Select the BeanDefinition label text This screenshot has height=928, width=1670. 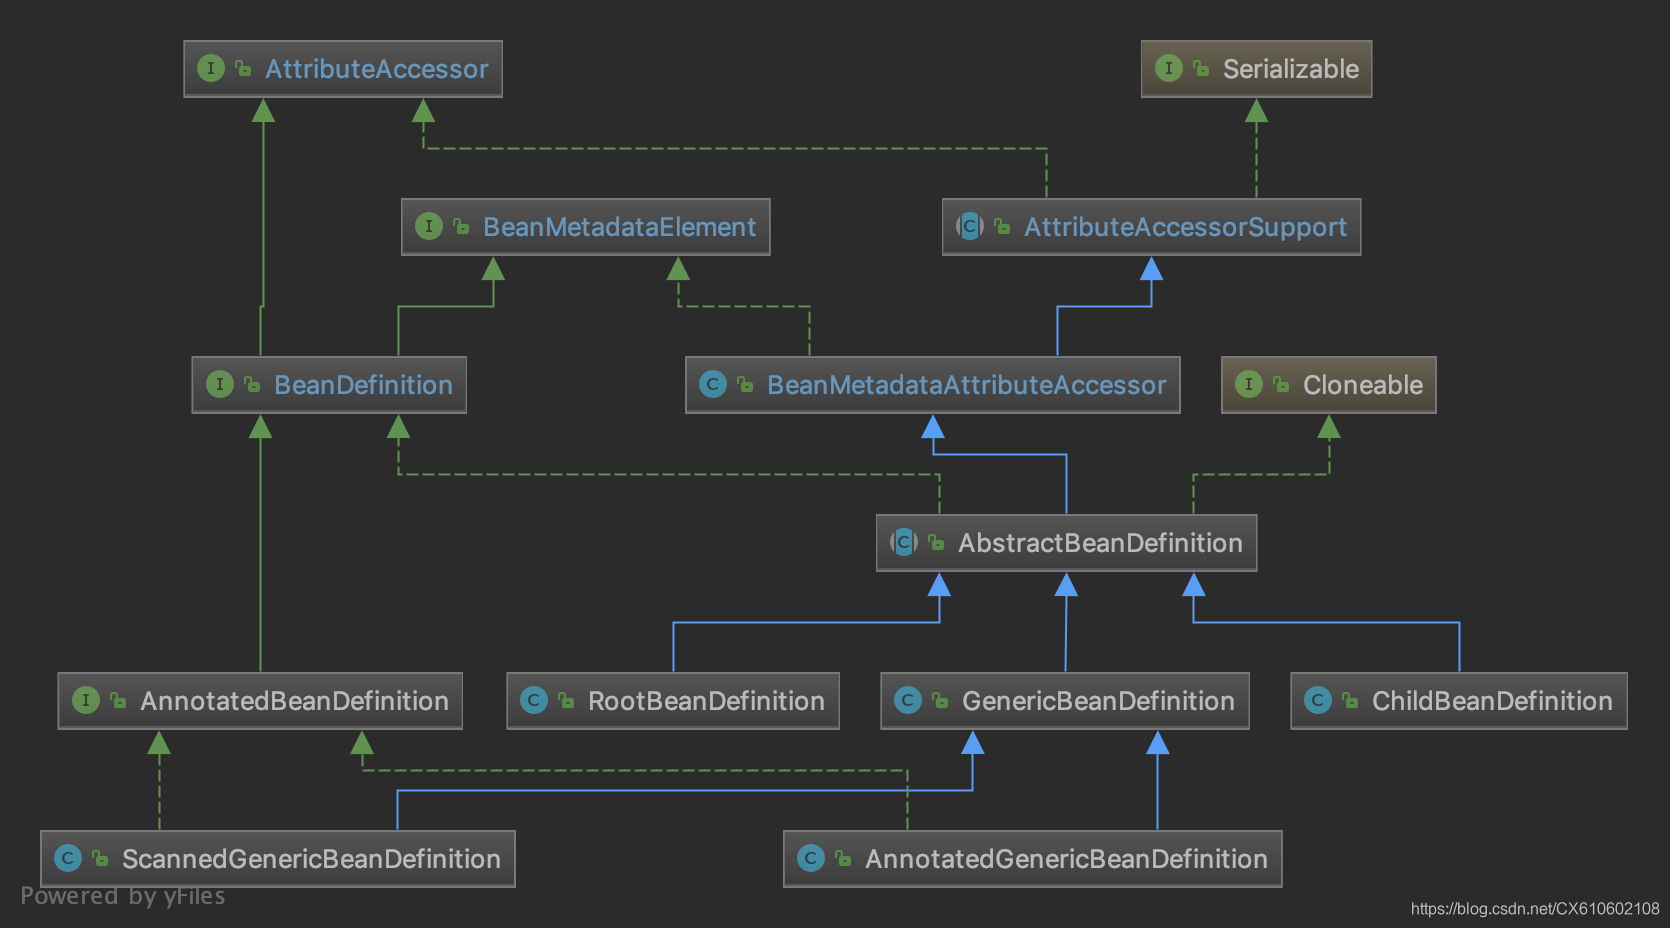[x=363, y=385]
